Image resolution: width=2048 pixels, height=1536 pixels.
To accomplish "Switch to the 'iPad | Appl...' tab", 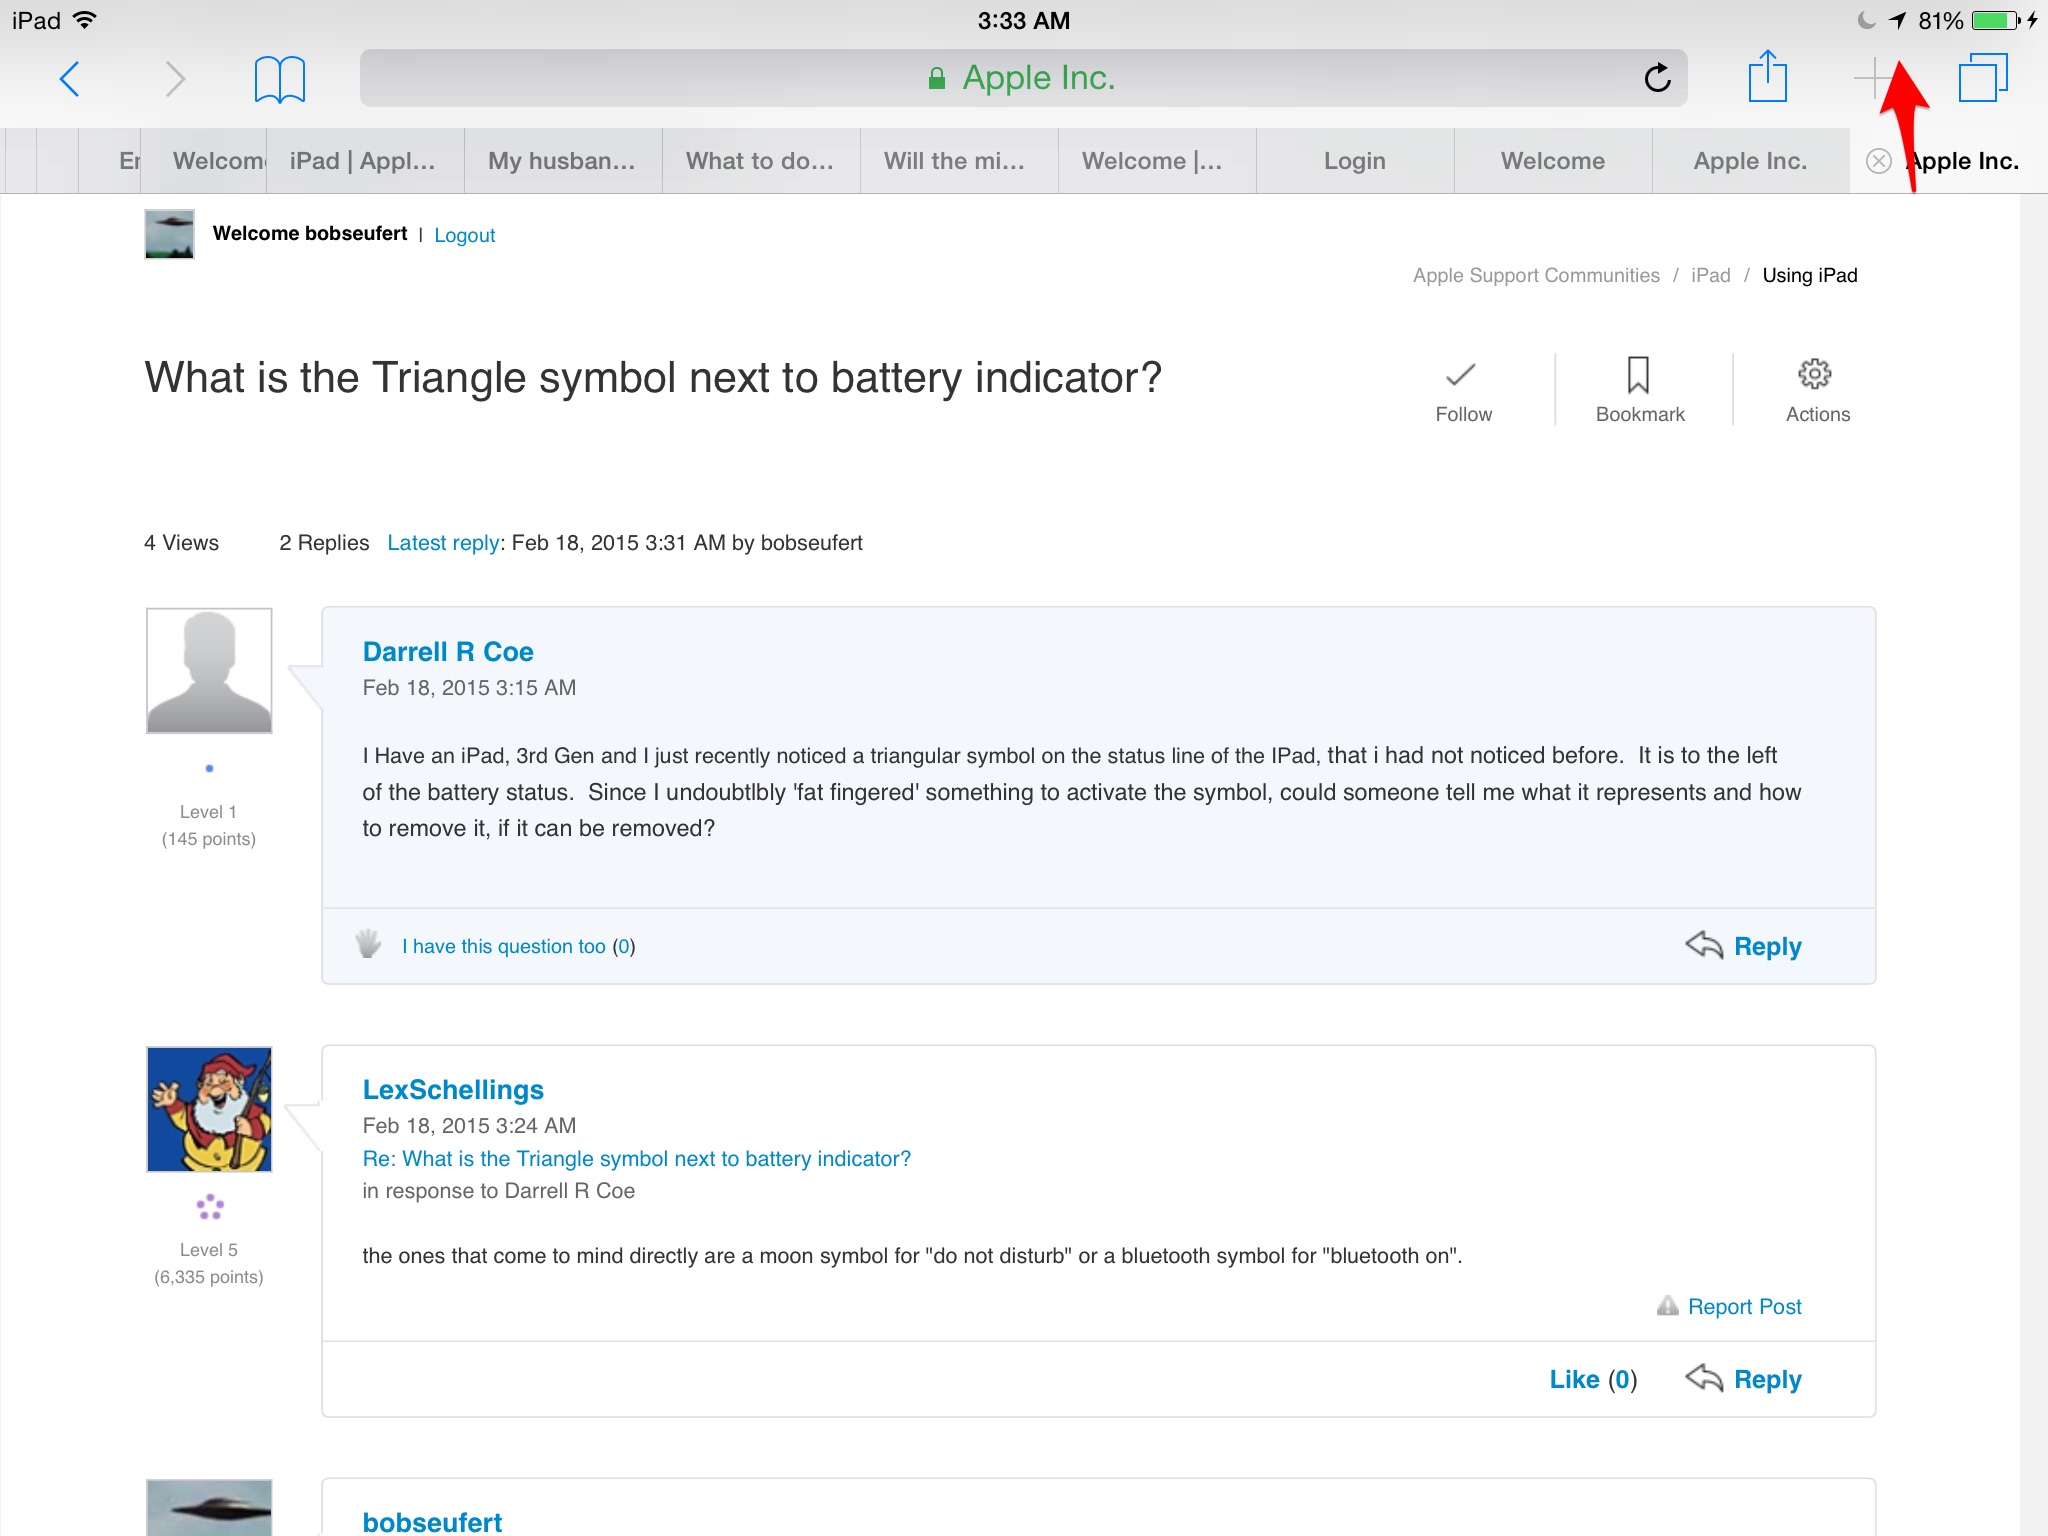I will click(363, 160).
